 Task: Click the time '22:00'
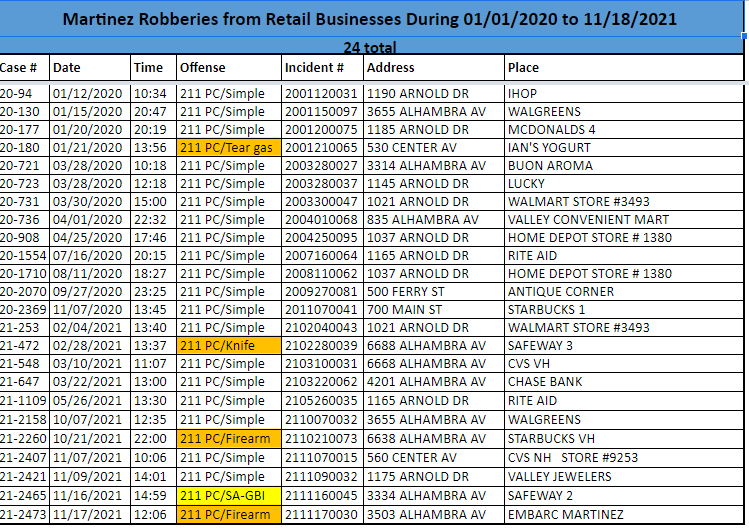(153, 438)
